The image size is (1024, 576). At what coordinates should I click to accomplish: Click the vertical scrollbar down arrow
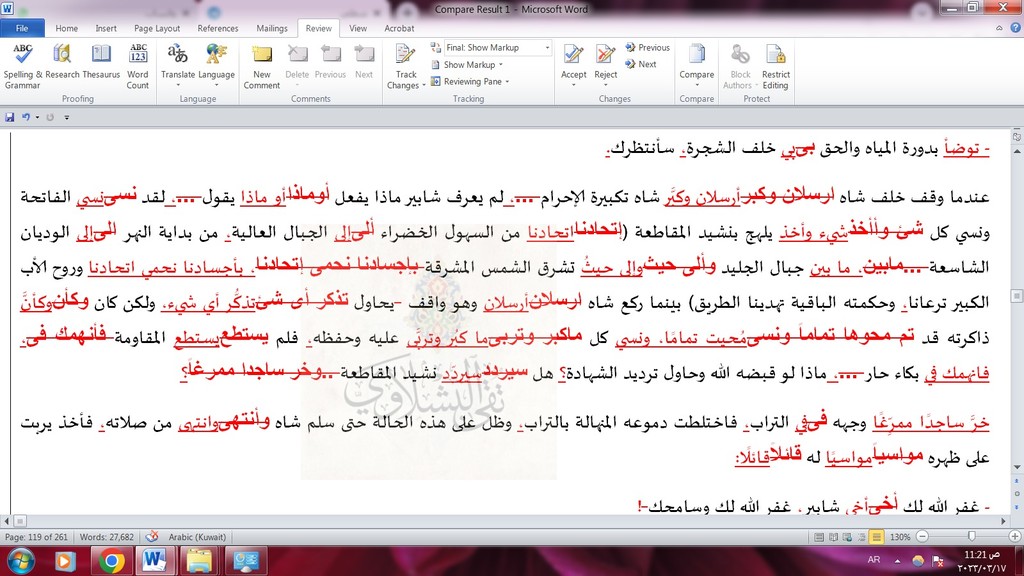[1017, 468]
